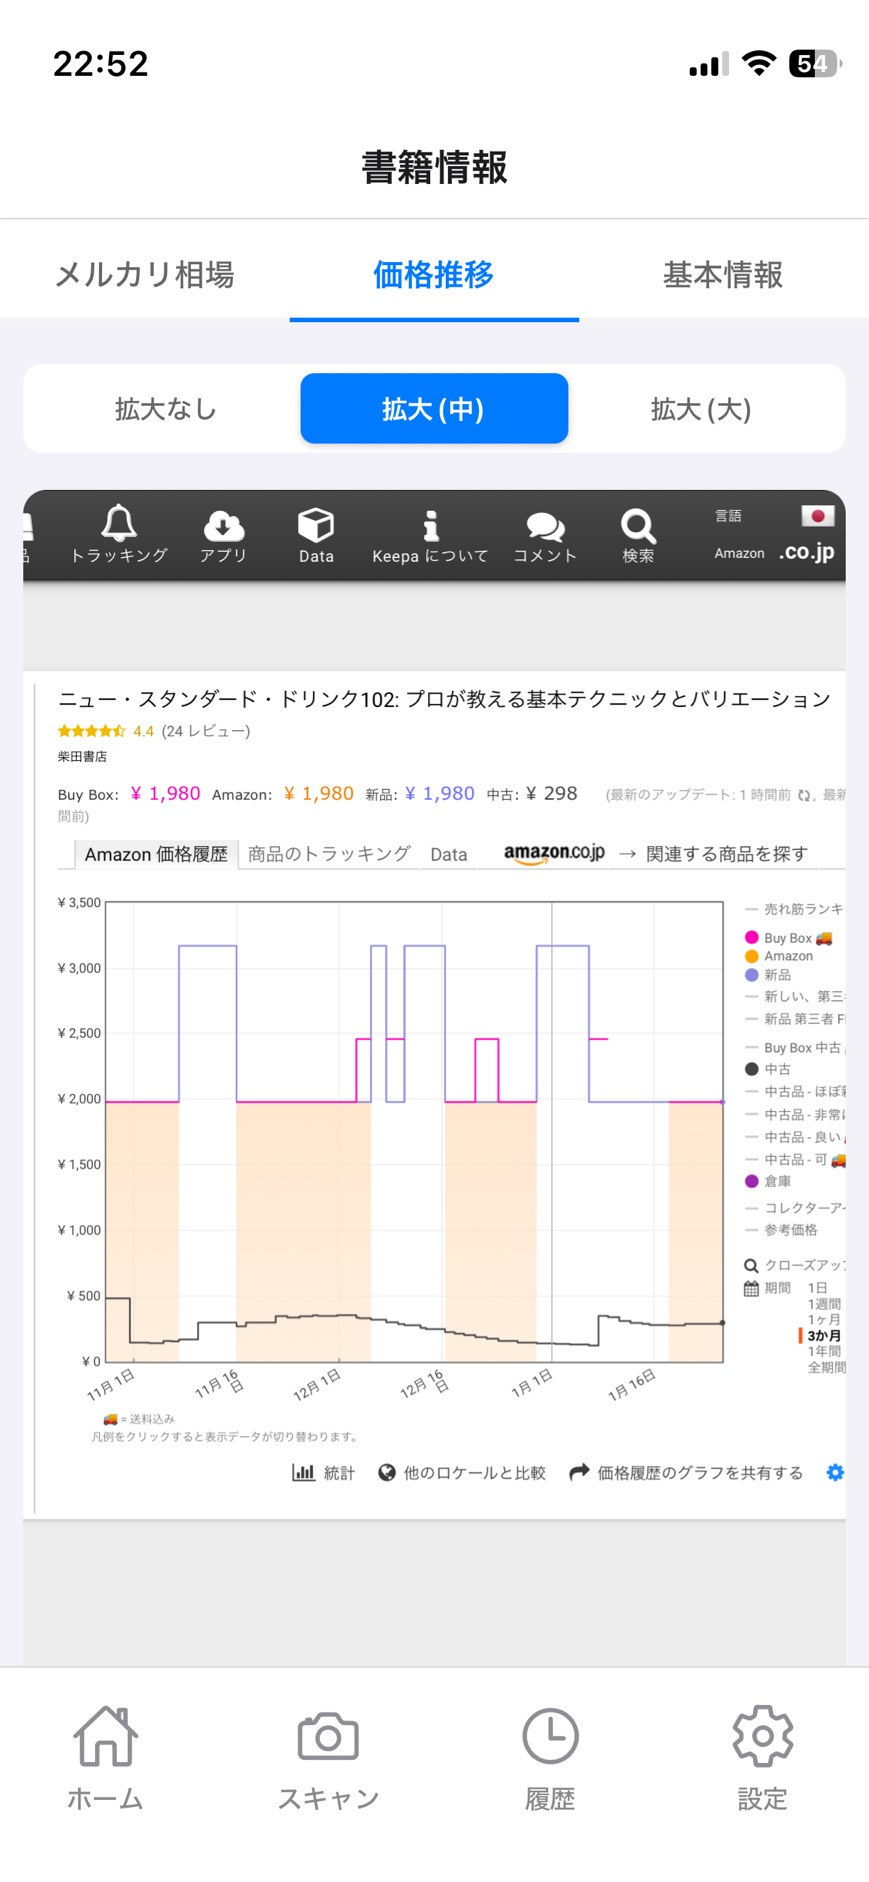This screenshot has width=869, height=1882.
Task: Set graph range to 1日
Action: coord(817,1288)
